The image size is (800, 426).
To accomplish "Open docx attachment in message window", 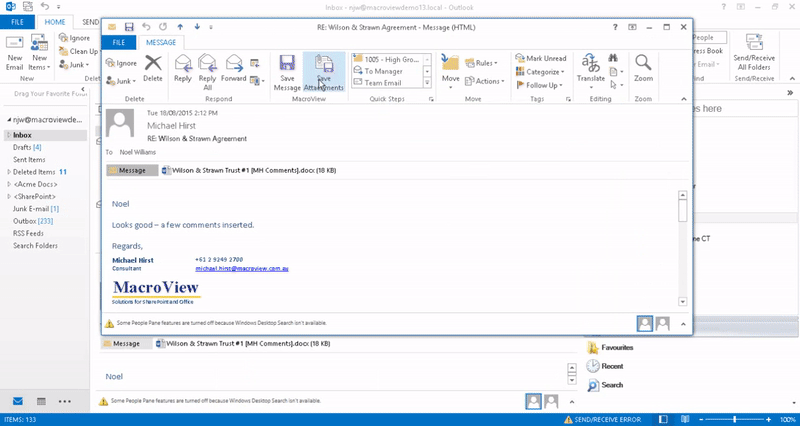I will tap(249, 170).
